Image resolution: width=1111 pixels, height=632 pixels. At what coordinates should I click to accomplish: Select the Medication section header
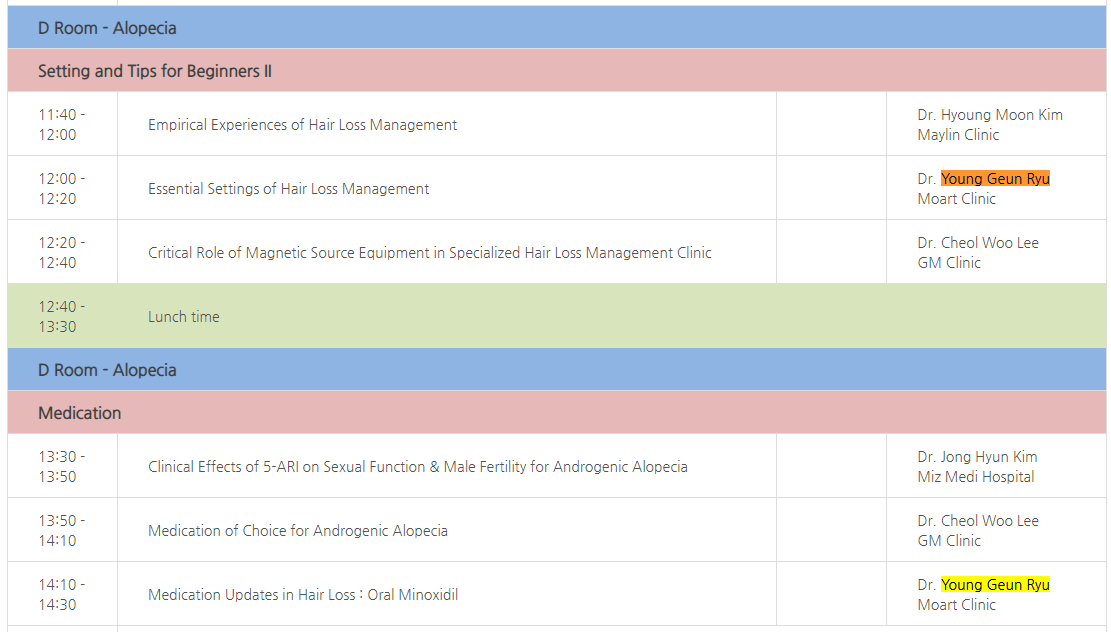[80, 413]
